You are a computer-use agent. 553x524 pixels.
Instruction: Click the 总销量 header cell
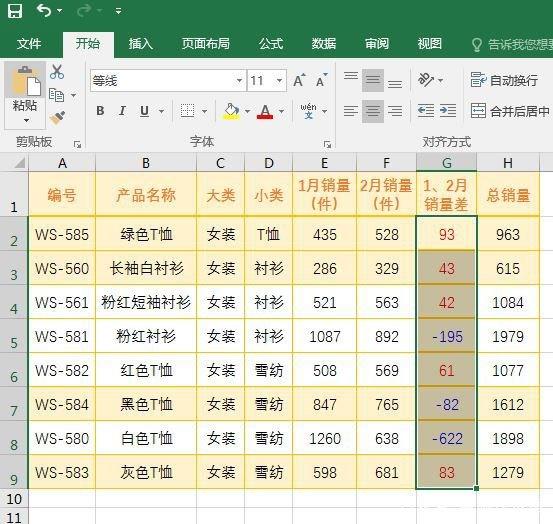[508, 194]
